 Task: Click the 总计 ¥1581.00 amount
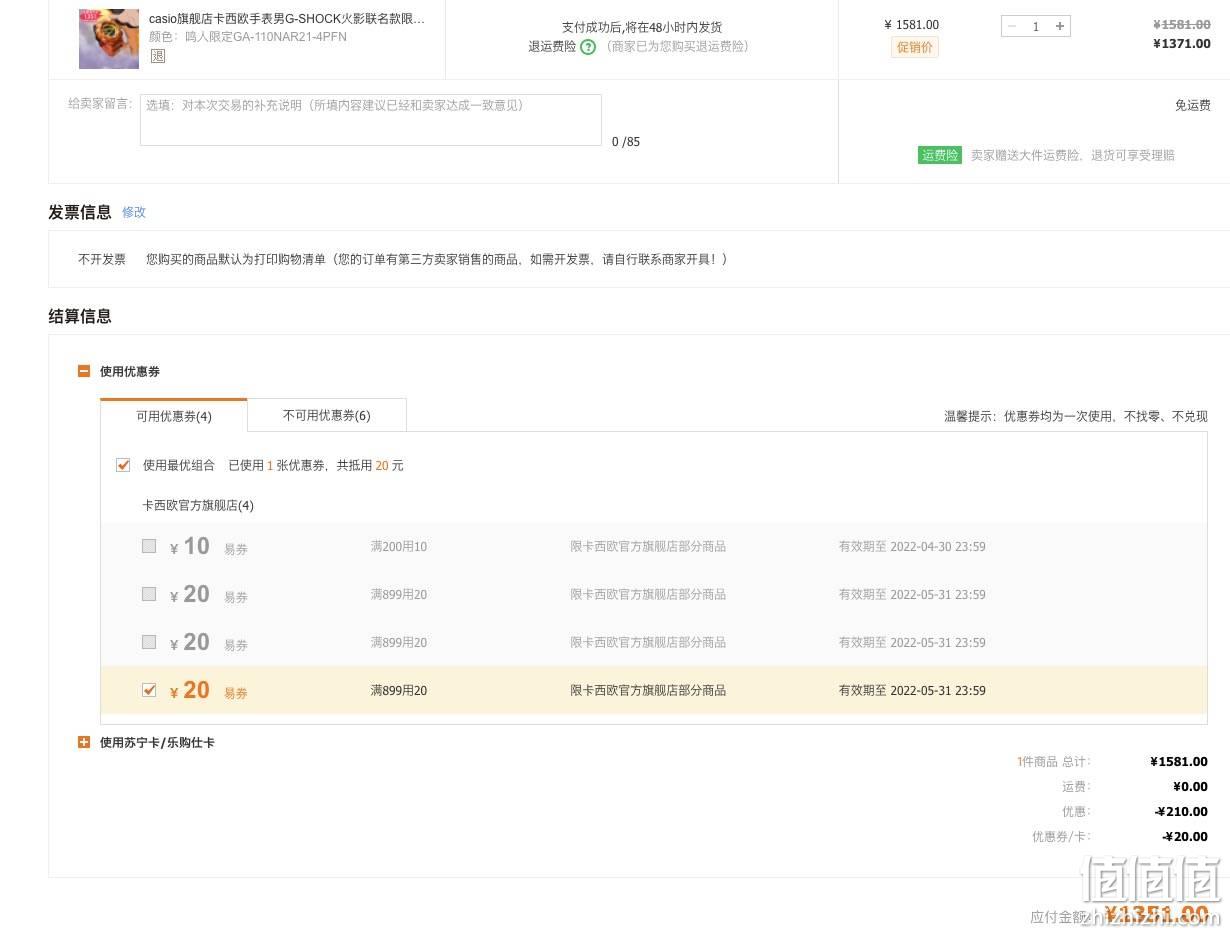(x=1179, y=762)
